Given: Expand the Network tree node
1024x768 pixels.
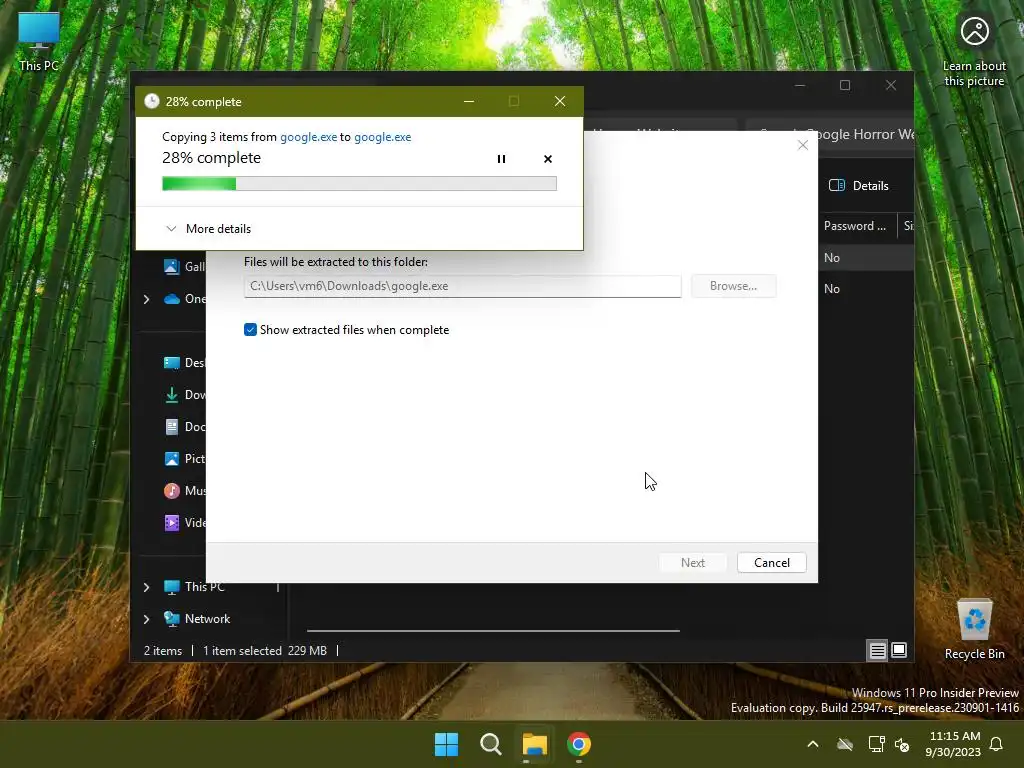Looking at the screenshot, I should point(146,619).
